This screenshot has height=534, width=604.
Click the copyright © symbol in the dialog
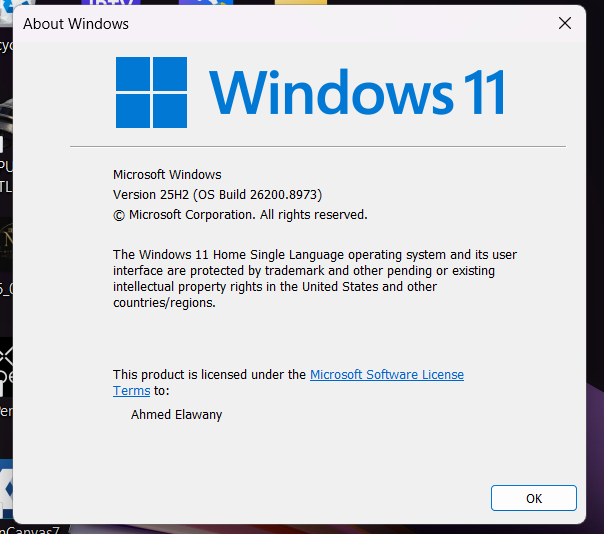point(119,215)
